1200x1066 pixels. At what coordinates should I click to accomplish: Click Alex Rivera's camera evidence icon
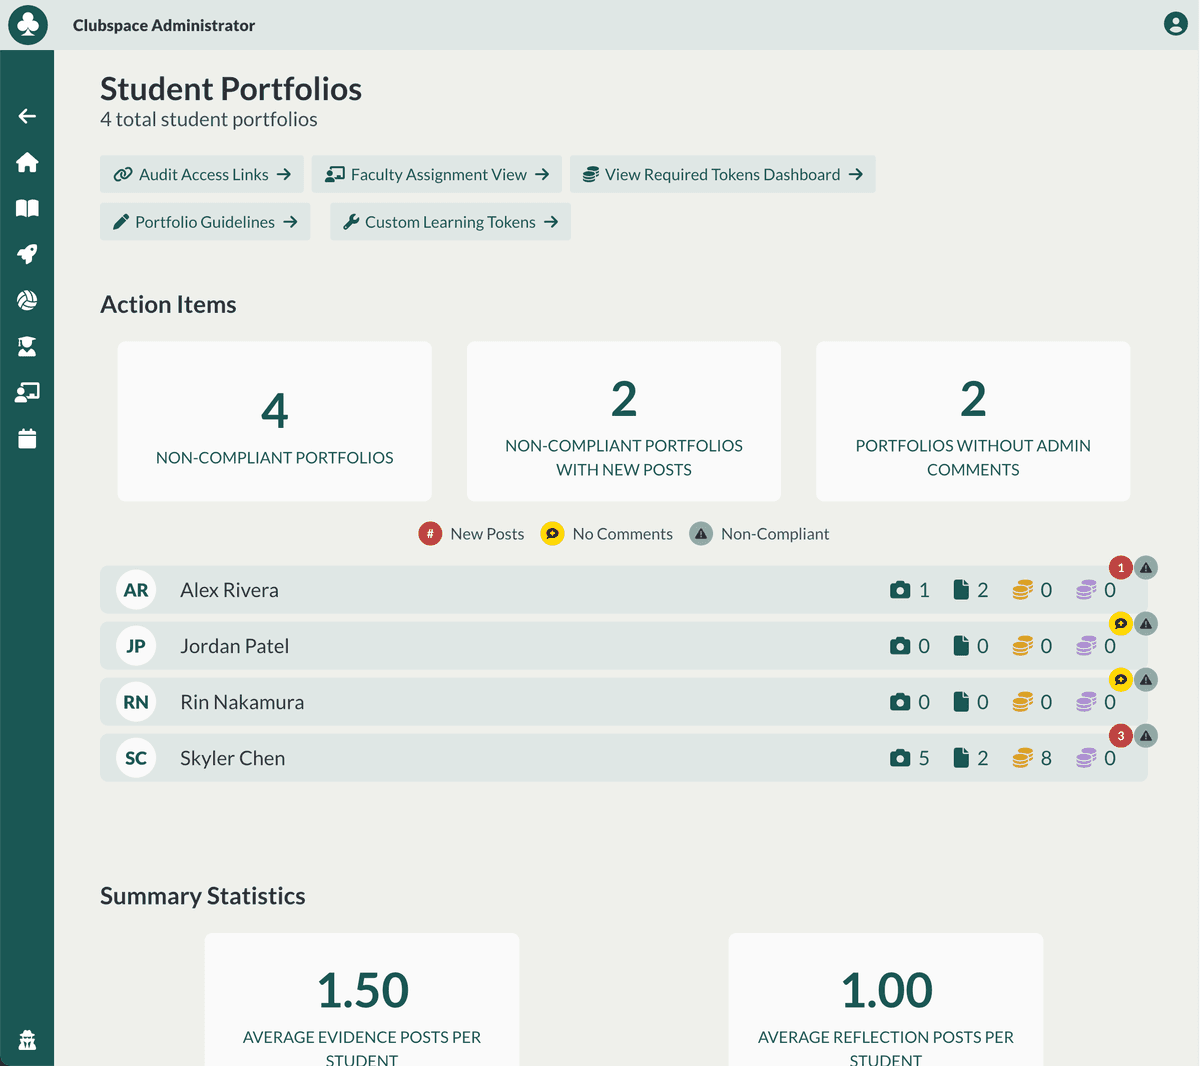pyautogui.click(x=900, y=590)
